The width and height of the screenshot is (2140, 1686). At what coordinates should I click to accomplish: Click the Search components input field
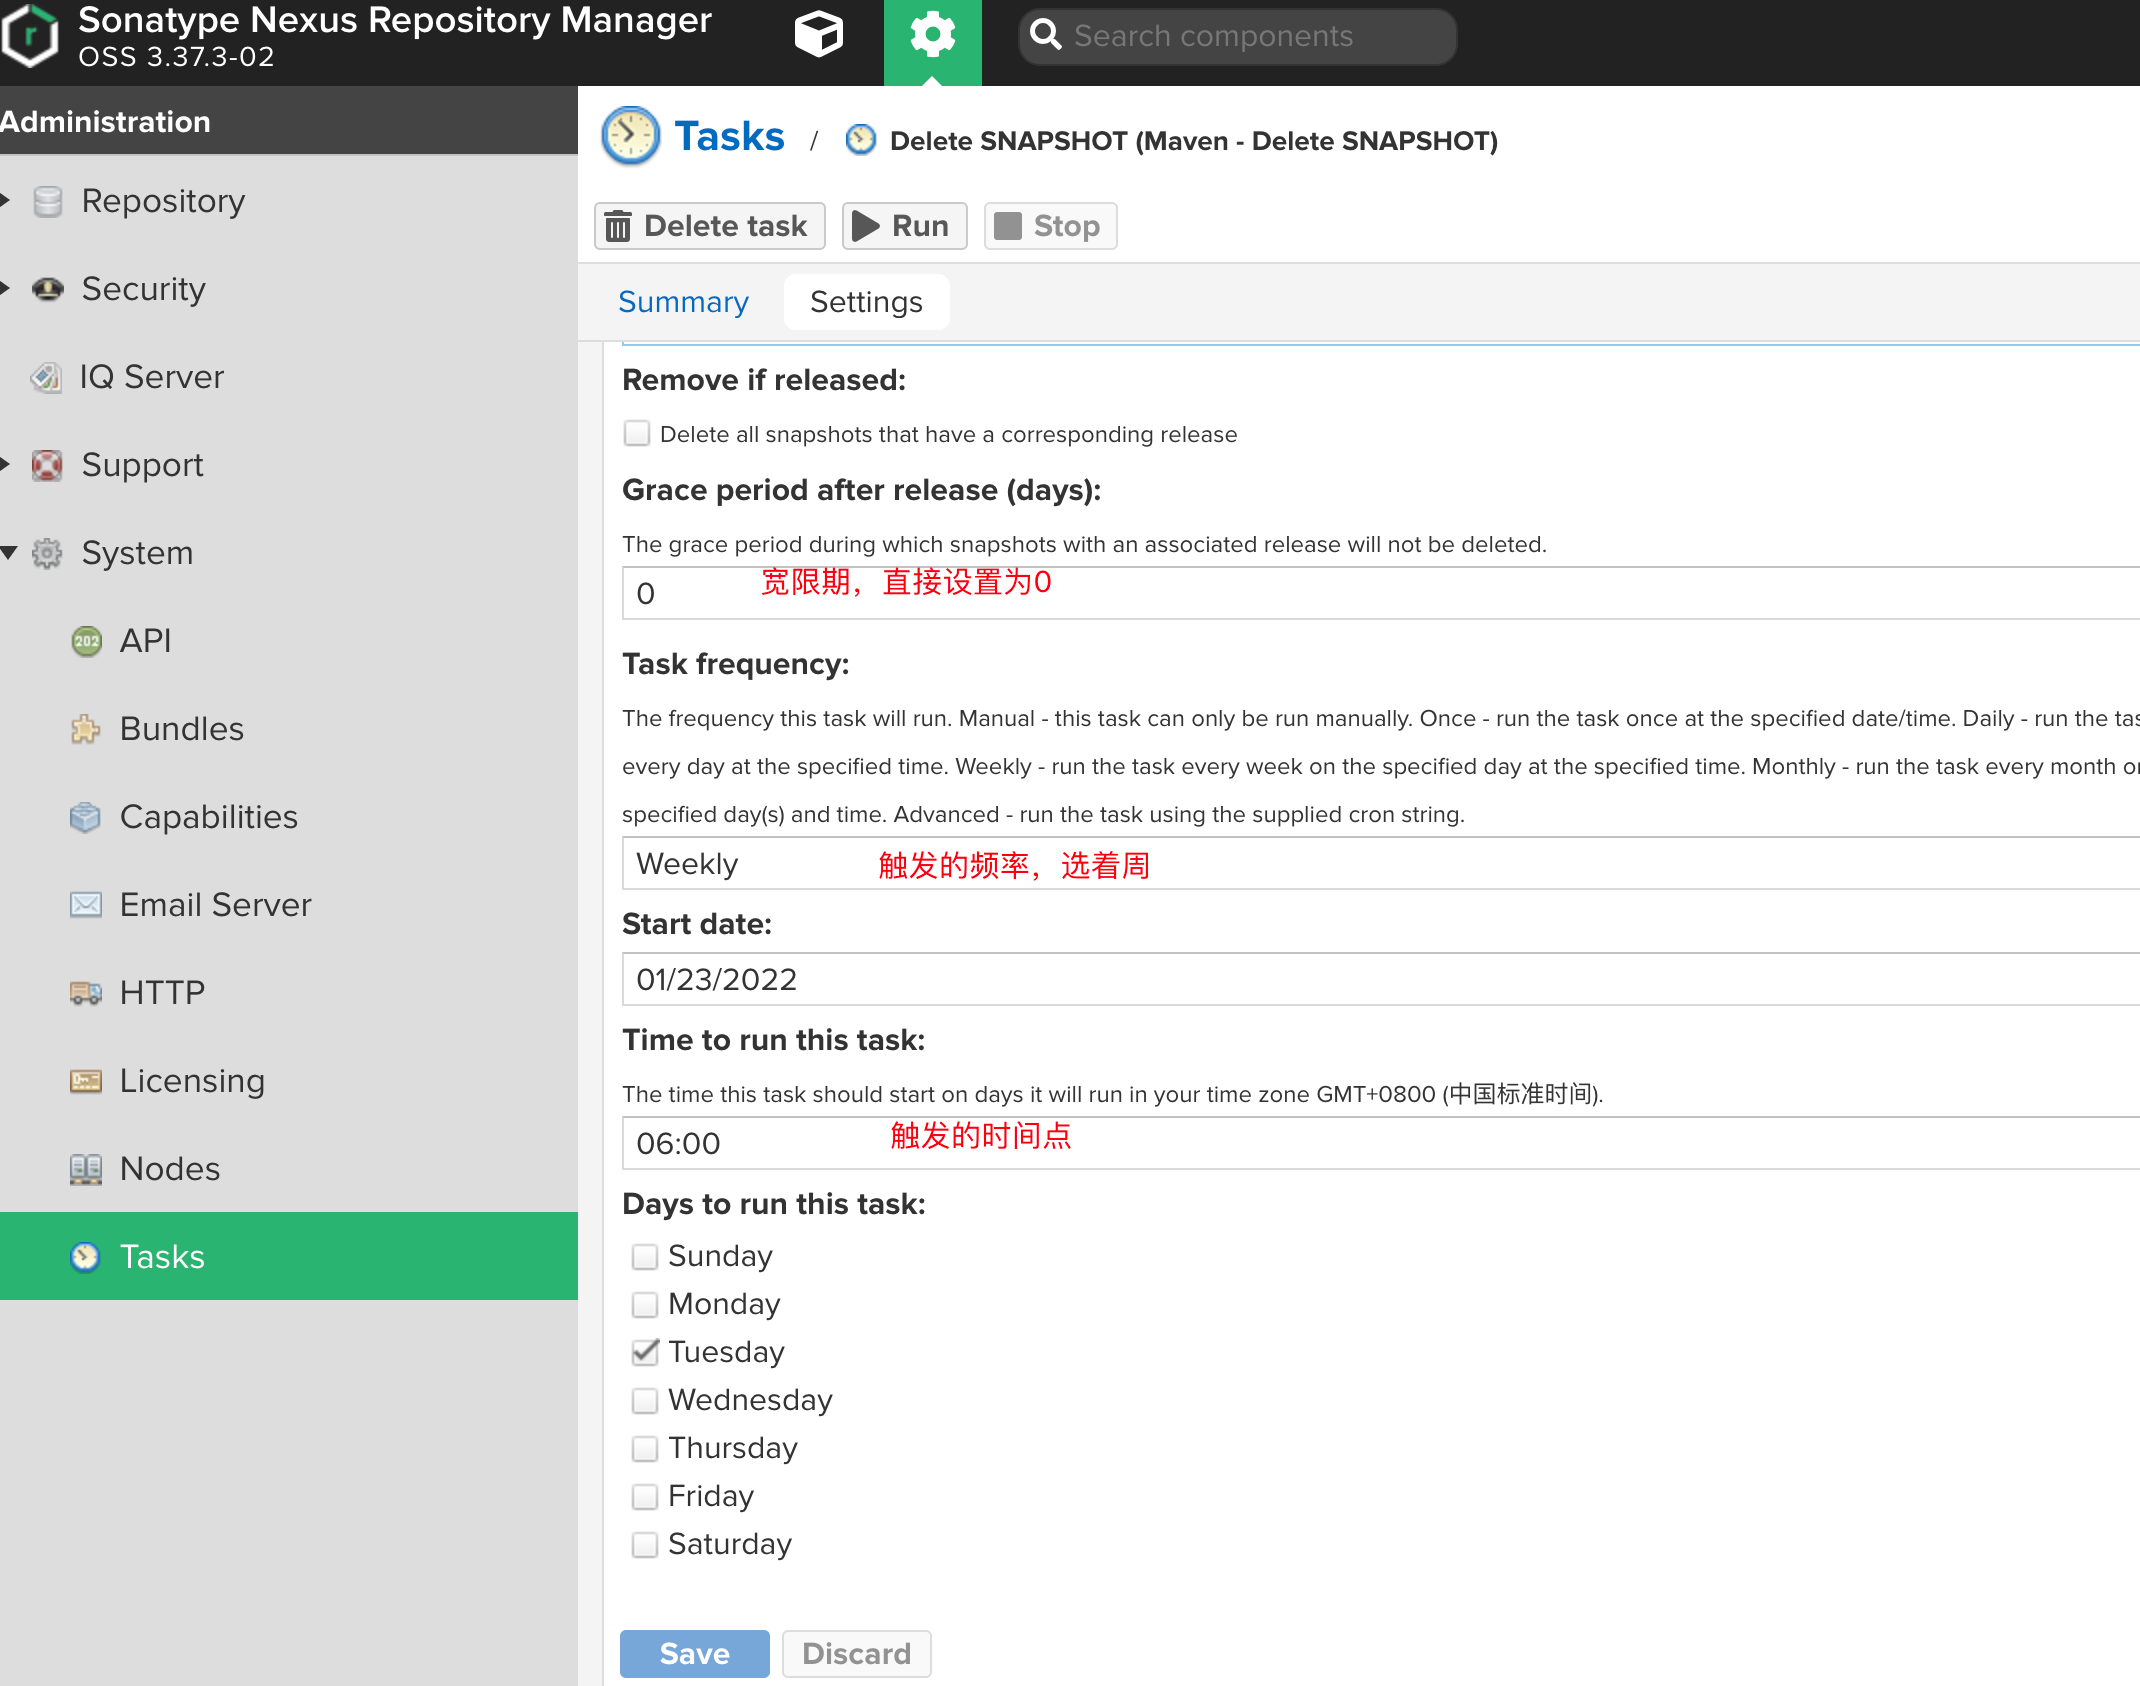pyautogui.click(x=1238, y=36)
